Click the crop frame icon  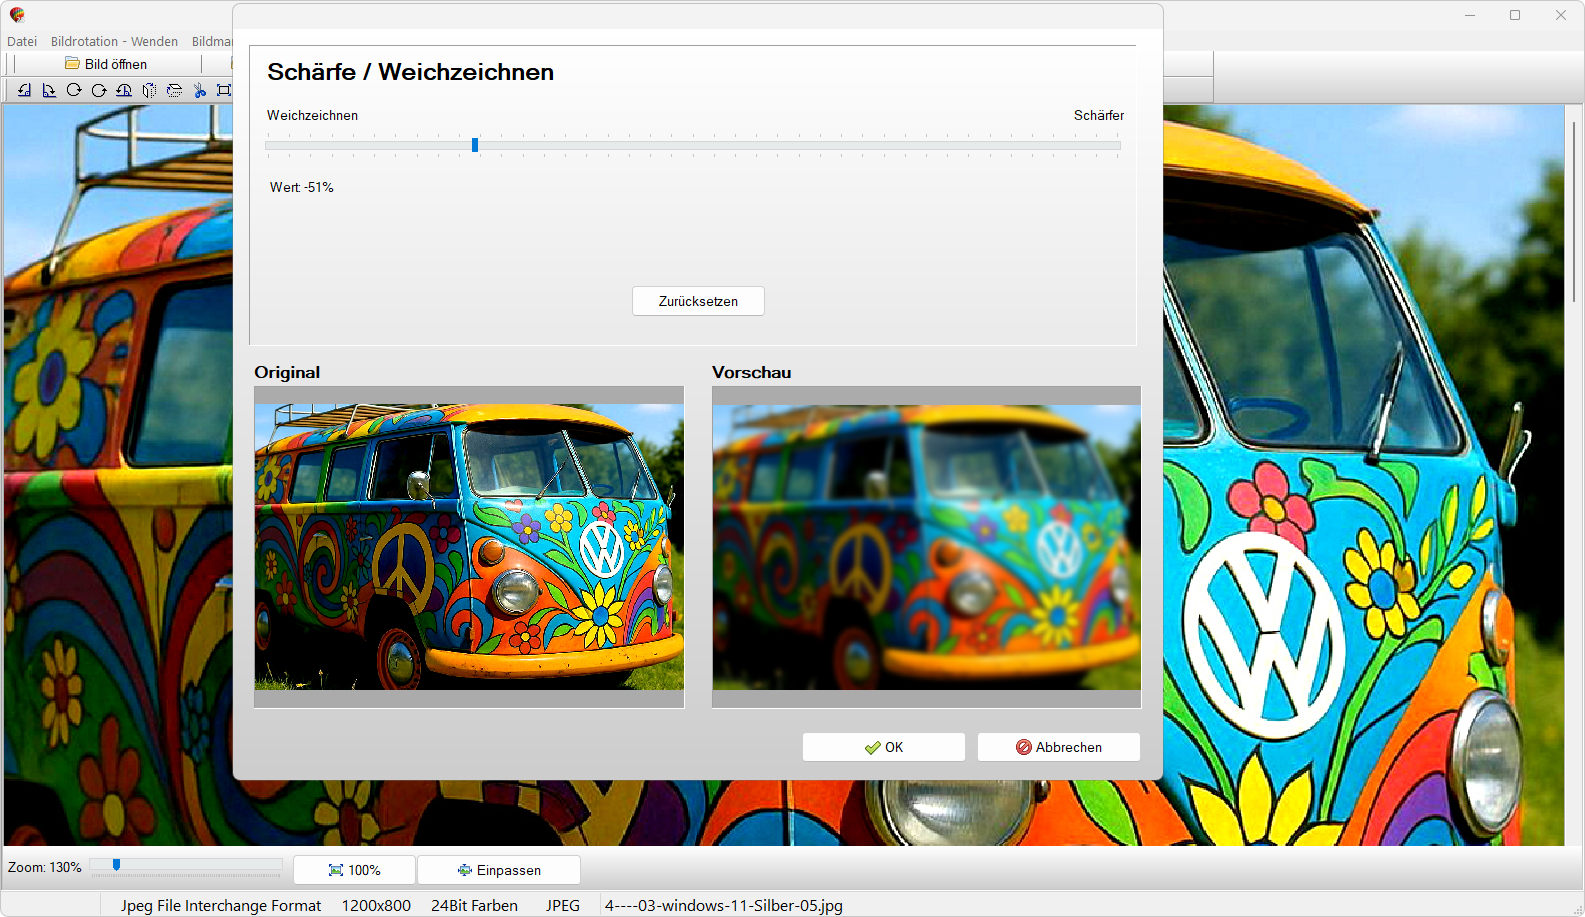[x=224, y=90]
